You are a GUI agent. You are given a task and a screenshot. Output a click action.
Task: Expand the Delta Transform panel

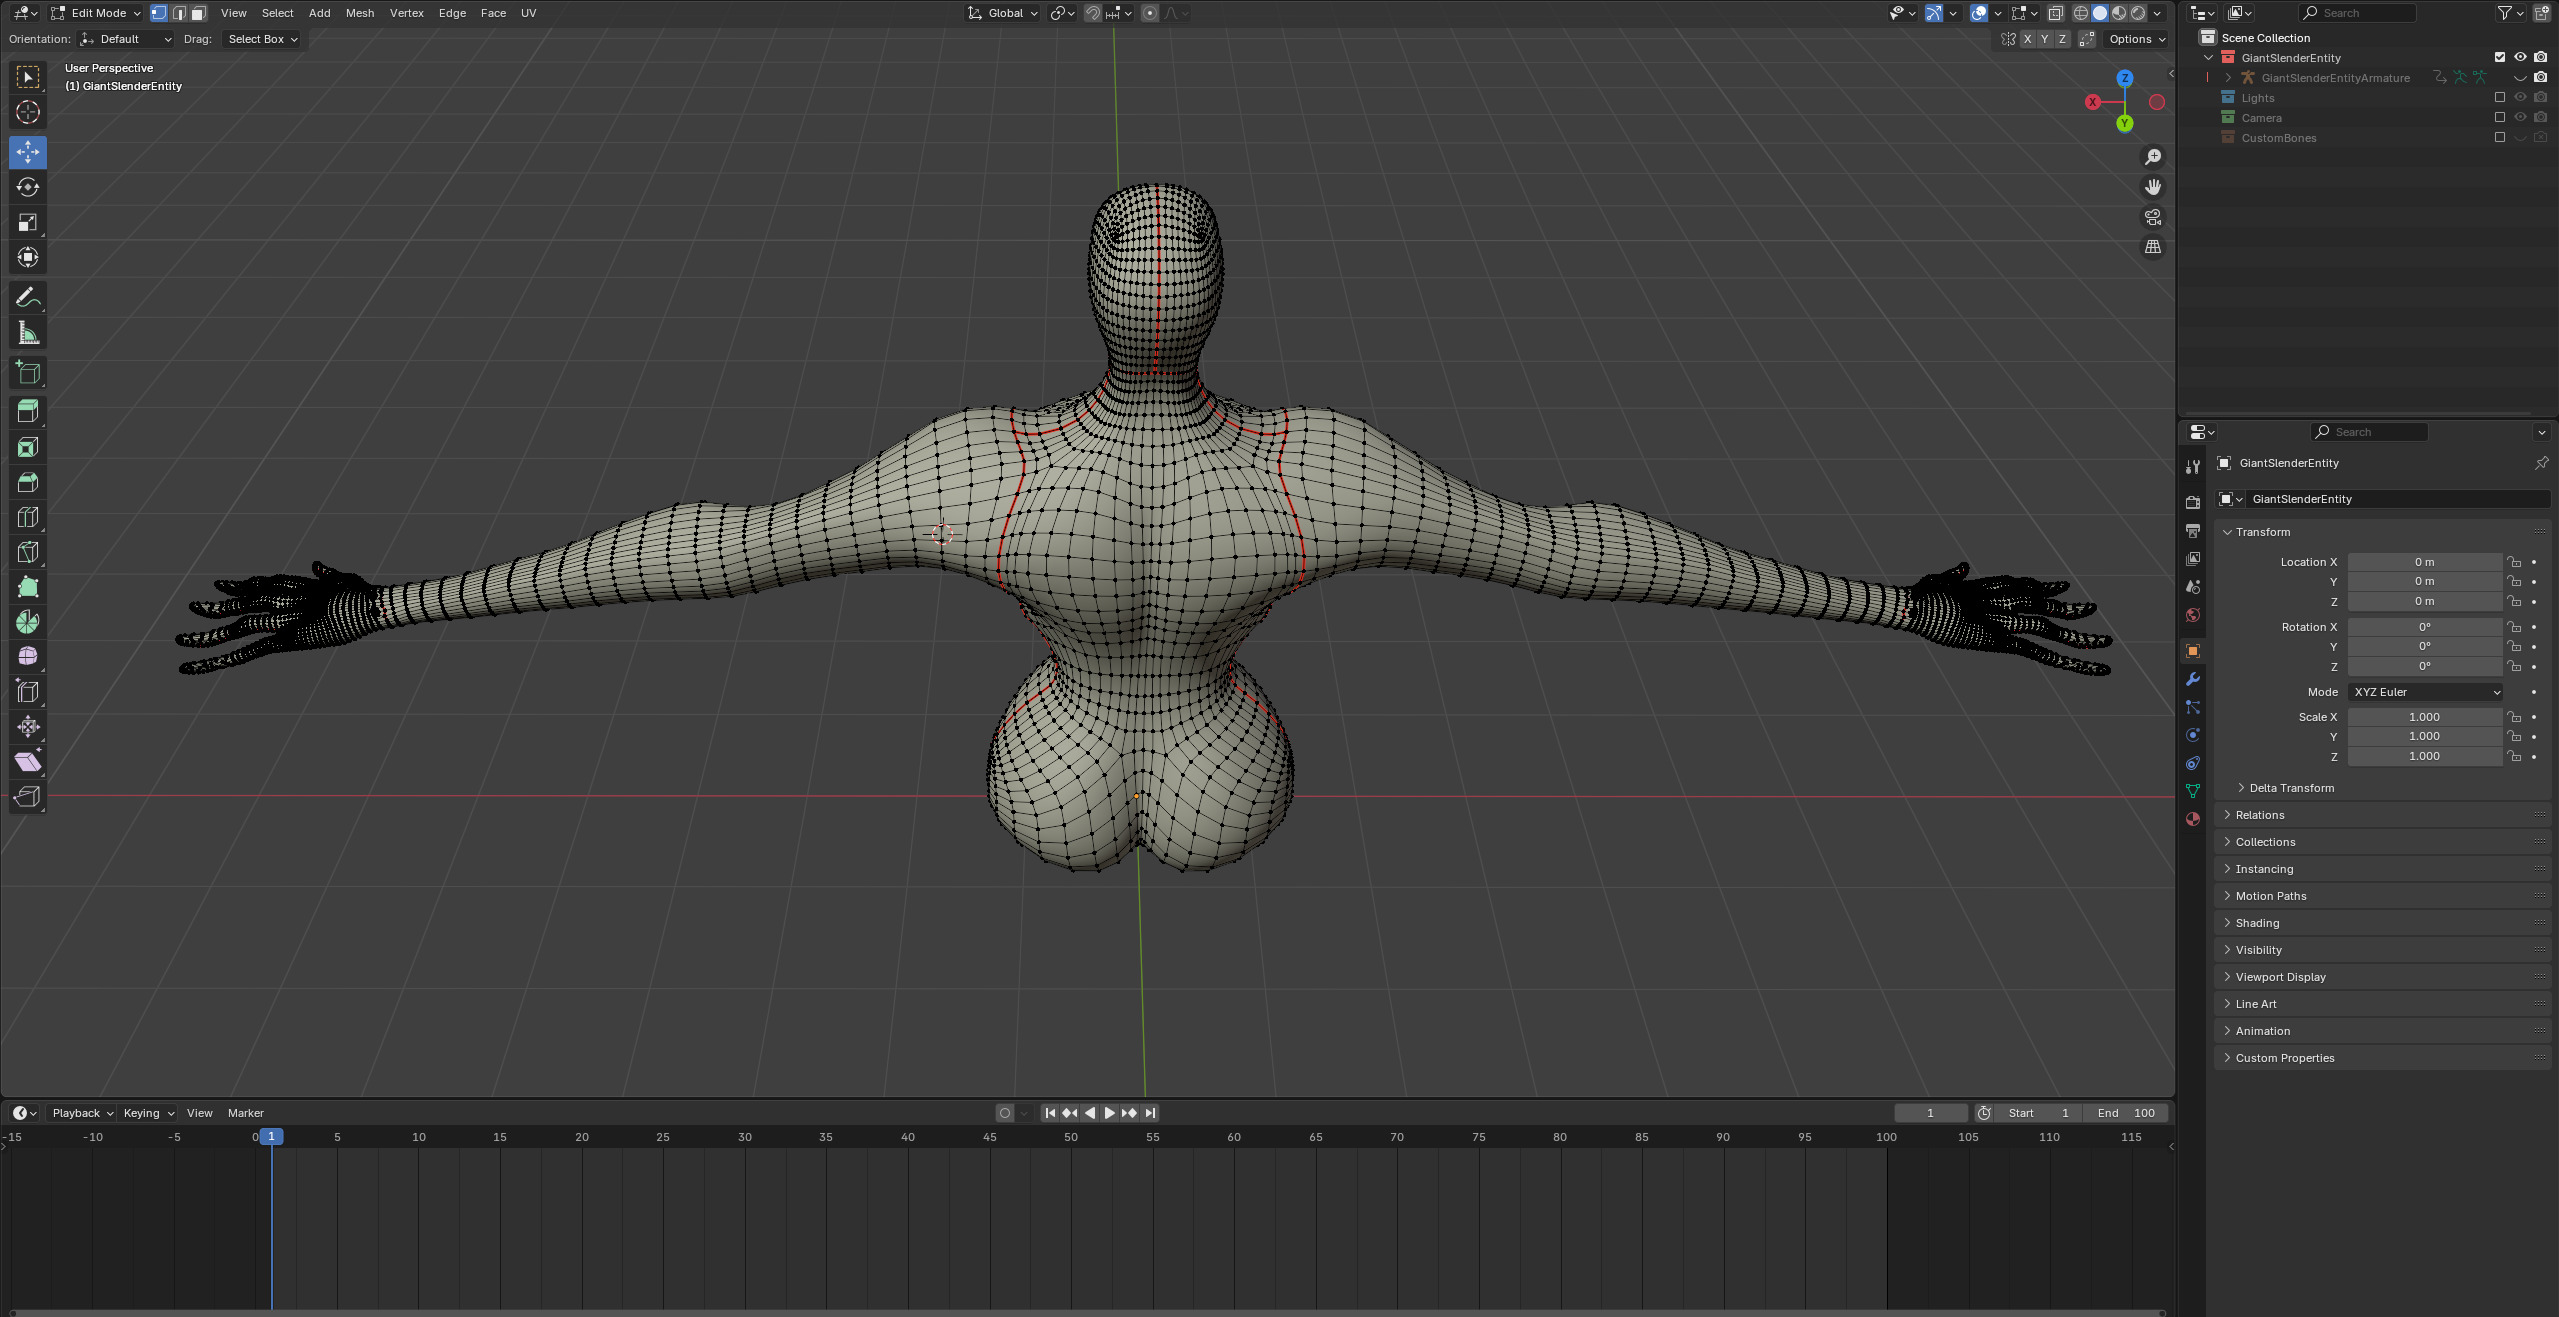[x=2291, y=788]
